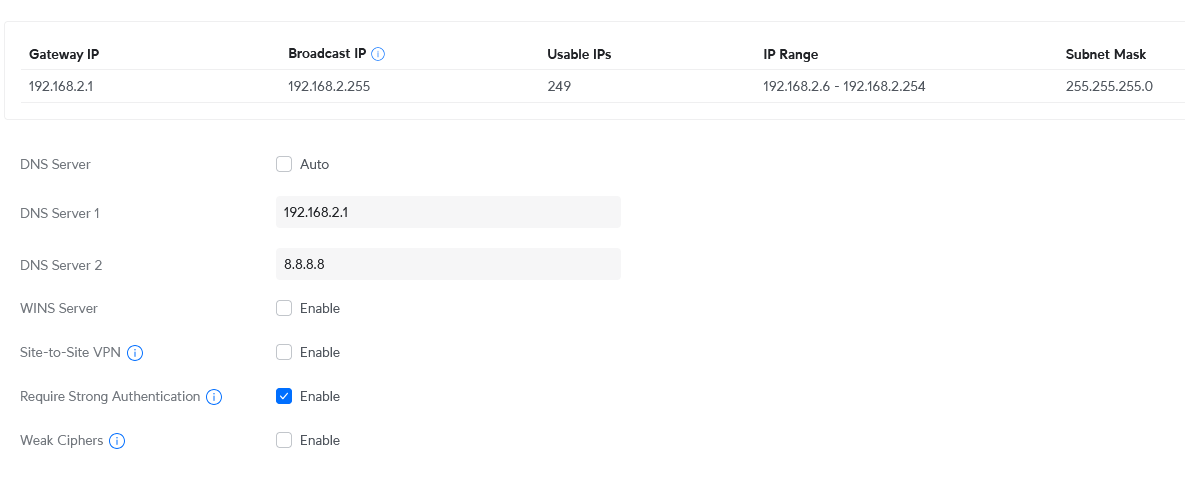Enable the Weak Ciphers checkbox

[284, 440]
